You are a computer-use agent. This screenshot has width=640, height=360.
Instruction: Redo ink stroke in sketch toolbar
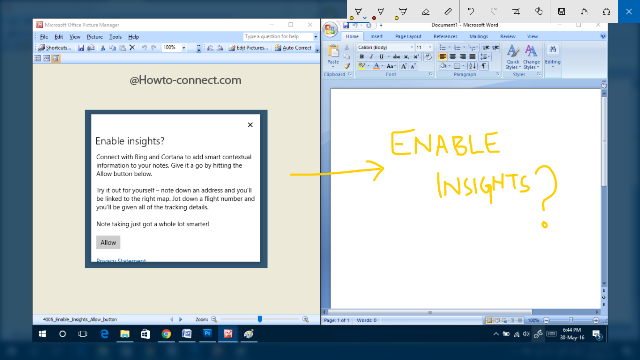493,12
